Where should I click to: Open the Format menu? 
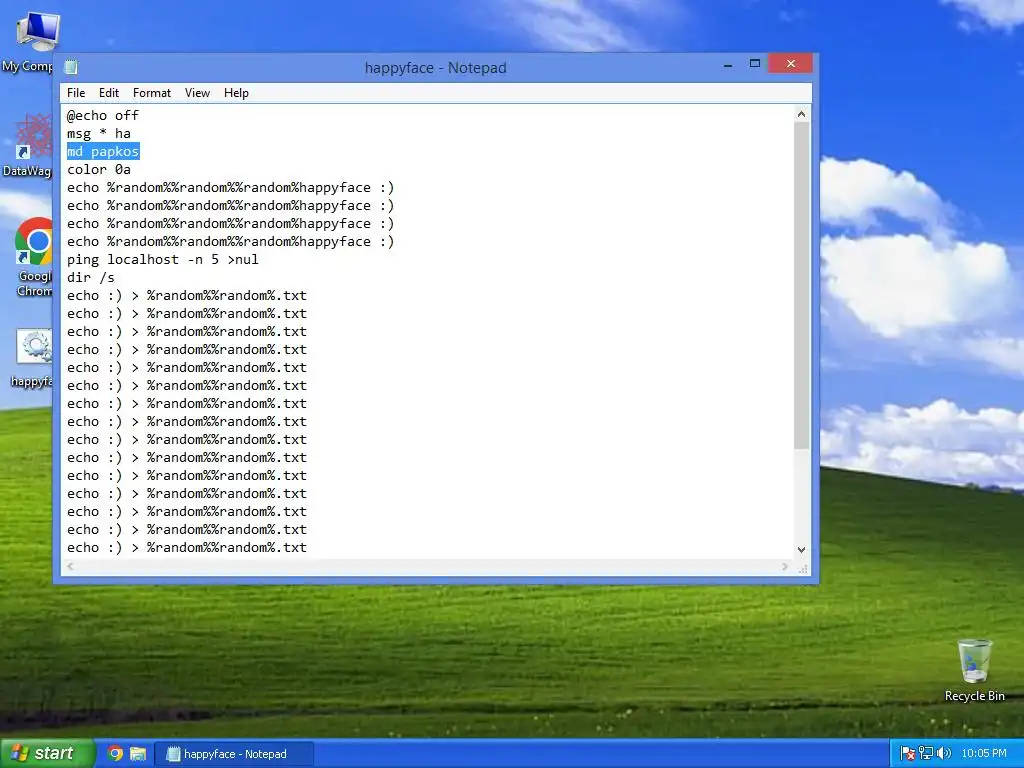152,93
